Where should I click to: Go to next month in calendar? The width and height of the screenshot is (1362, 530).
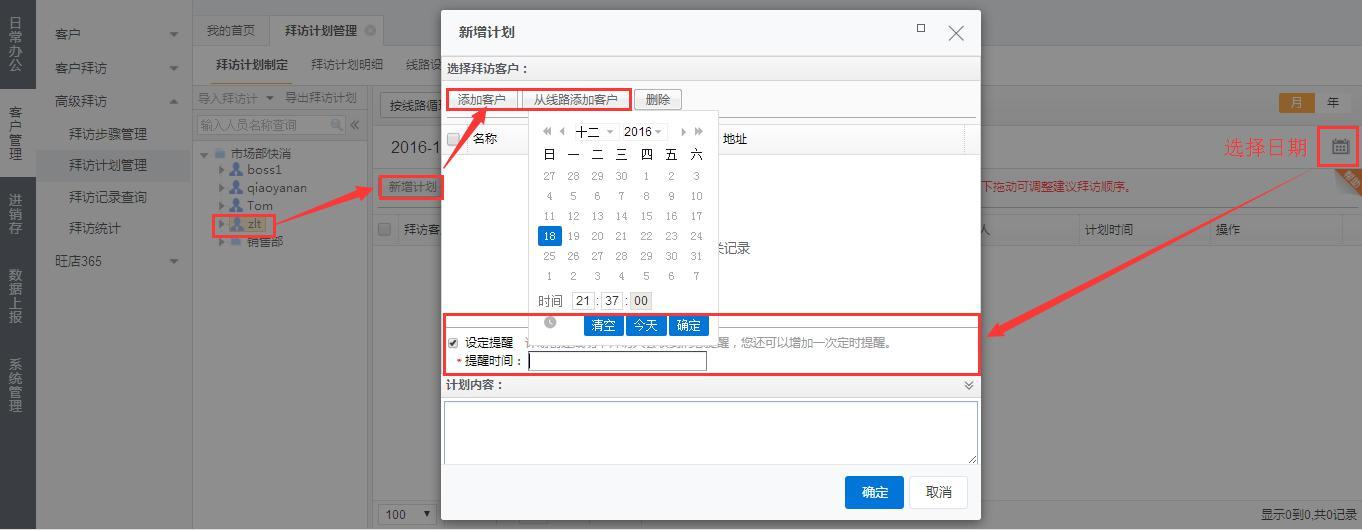tap(684, 132)
